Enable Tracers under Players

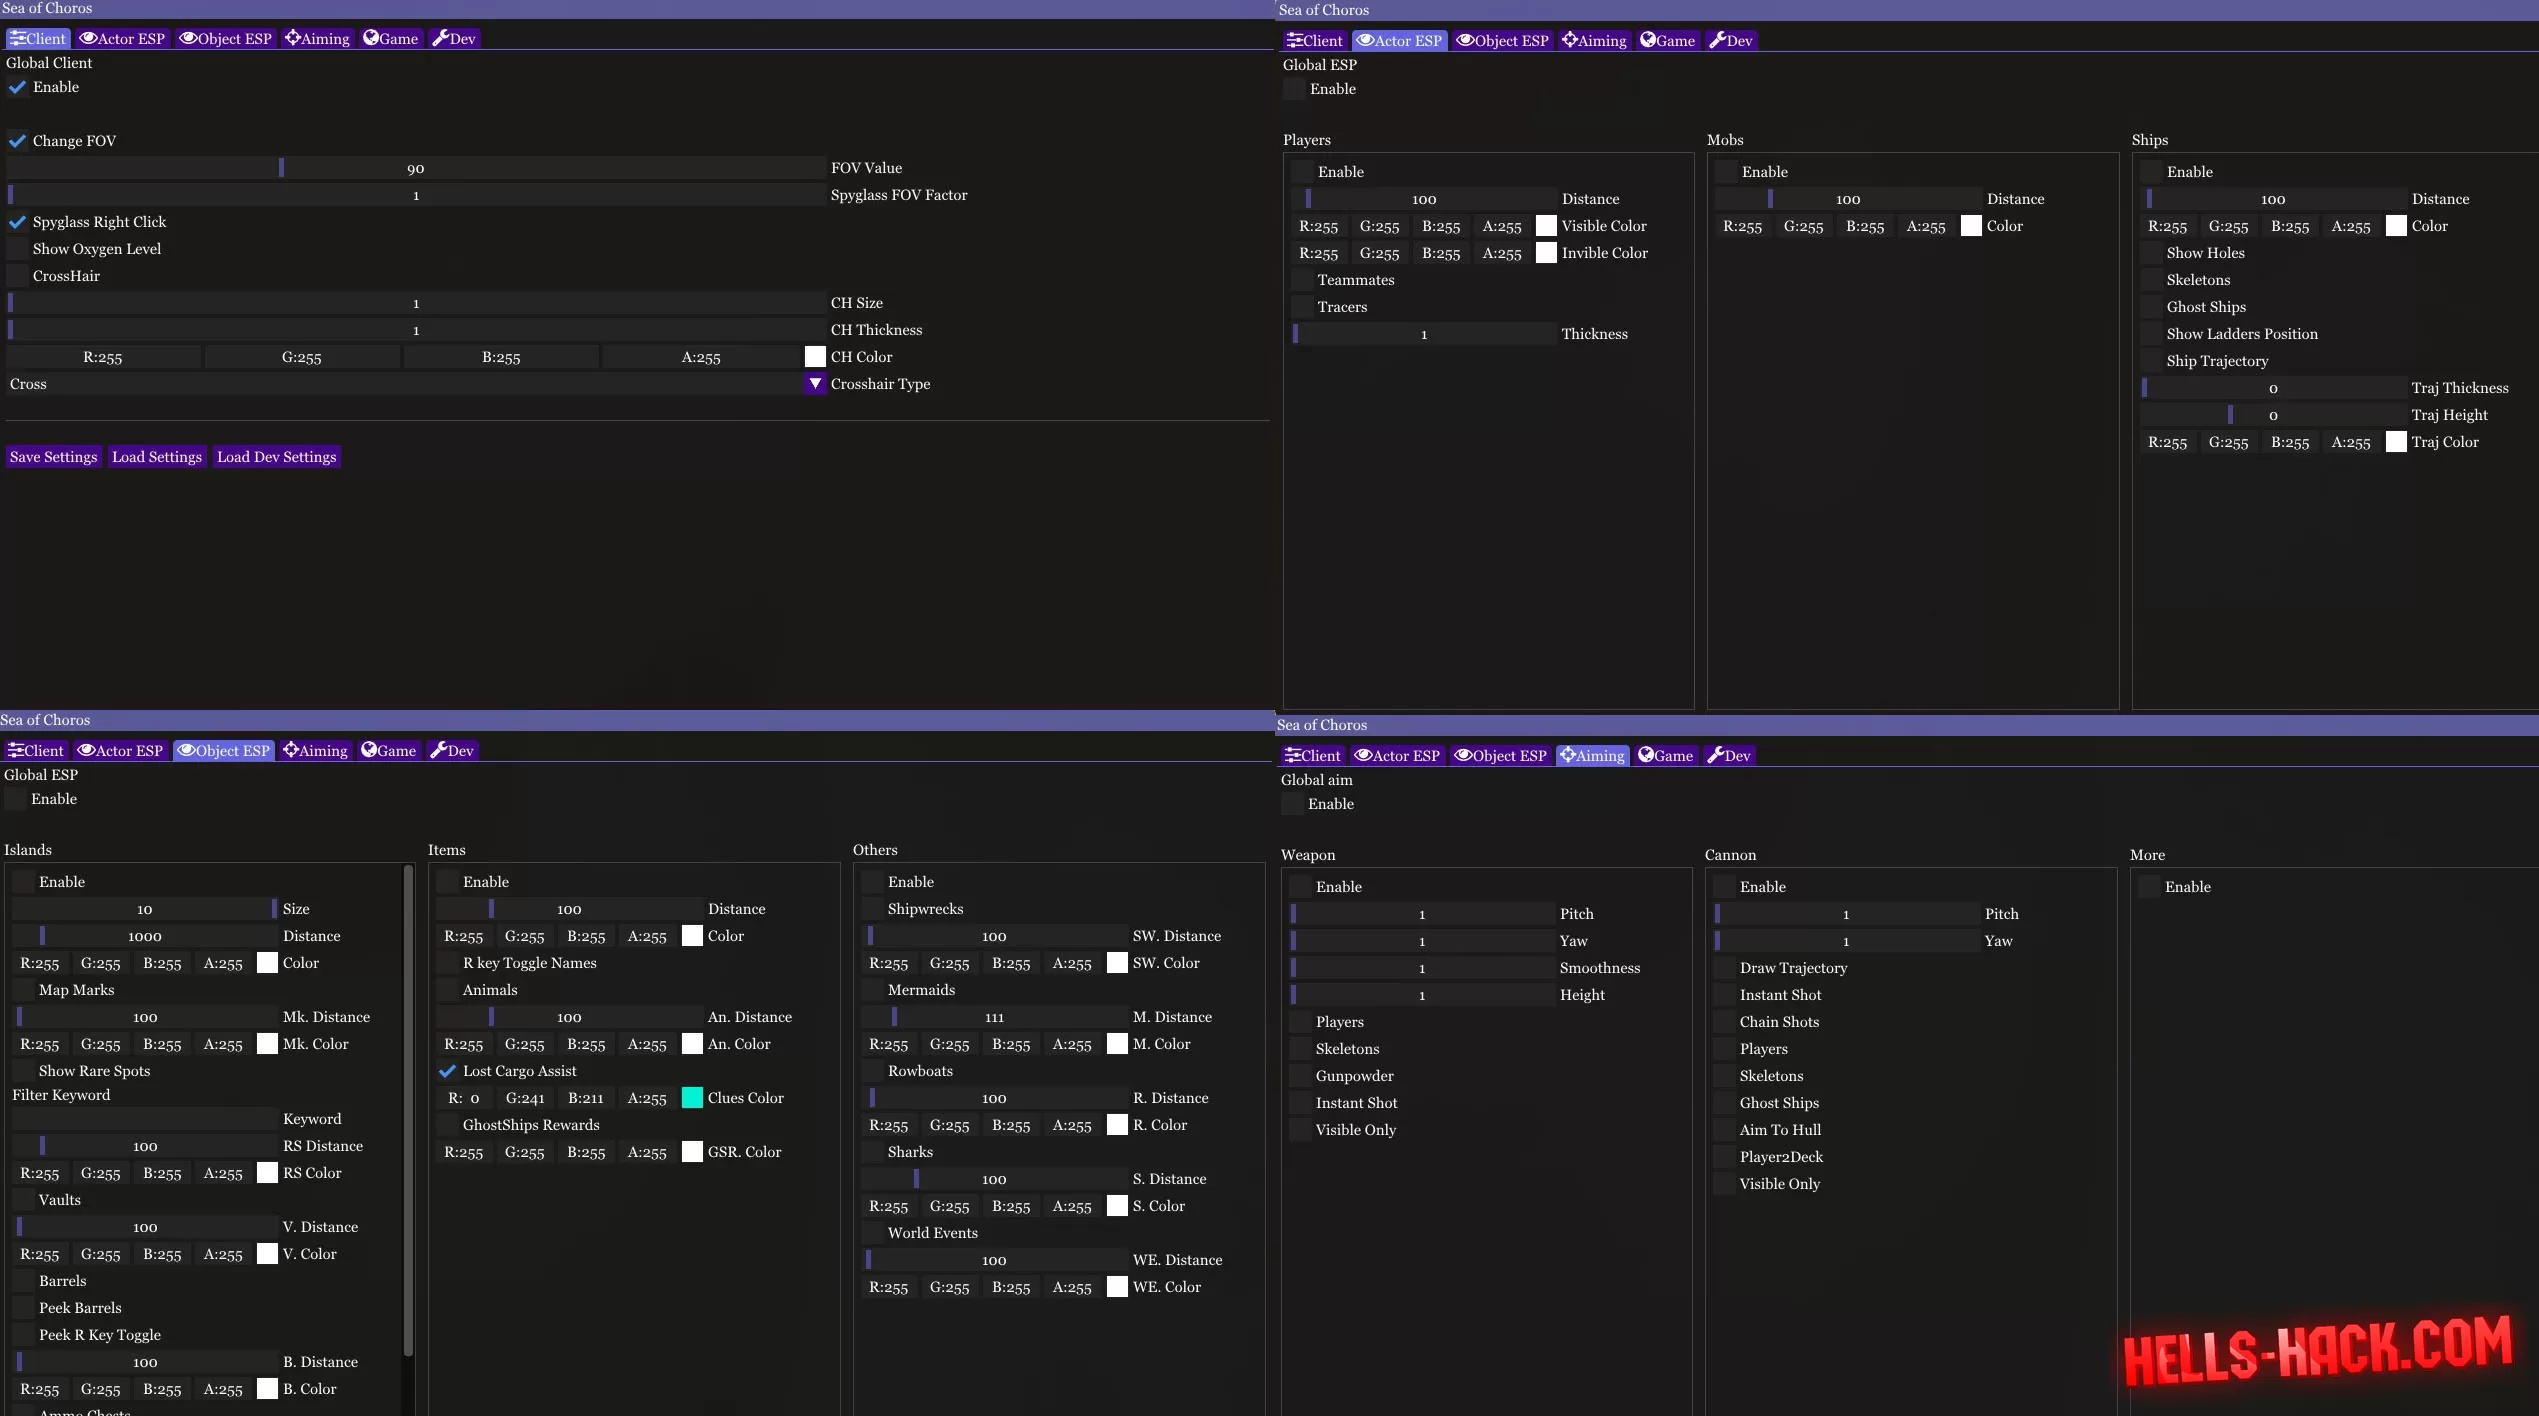[1302, 307]
